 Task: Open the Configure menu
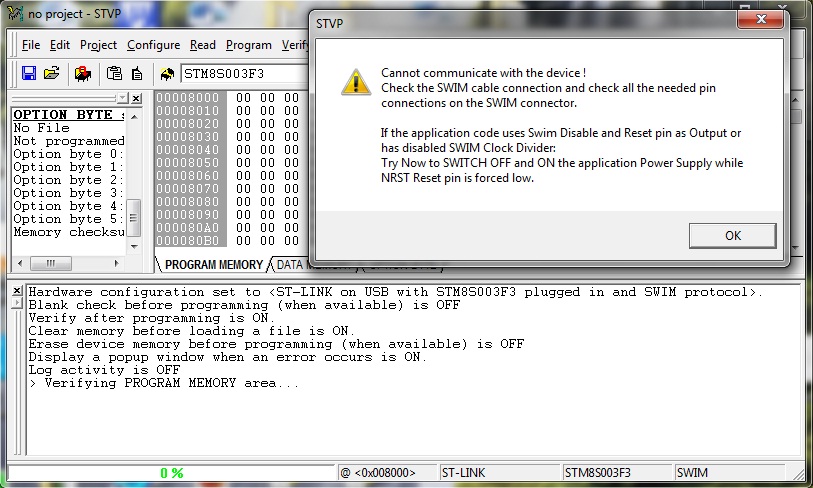pyautogui.click(x=153, y=45)
